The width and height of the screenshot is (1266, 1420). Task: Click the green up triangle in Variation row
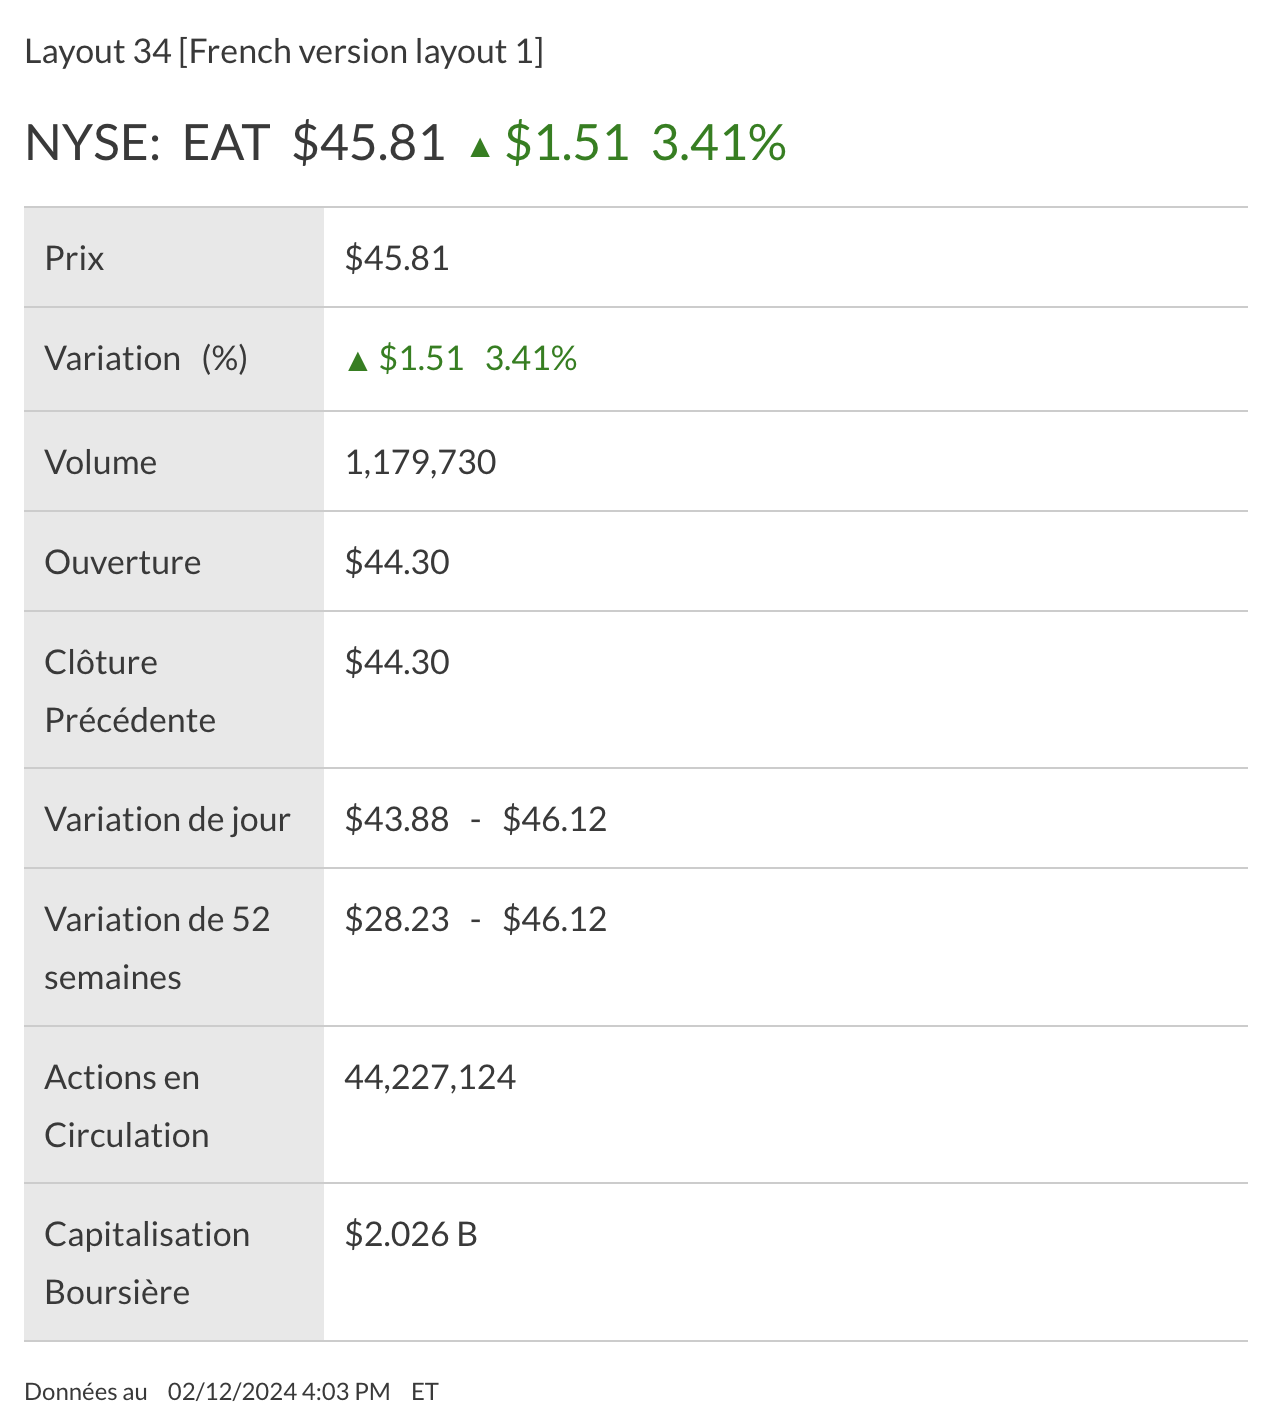(357, 361)
